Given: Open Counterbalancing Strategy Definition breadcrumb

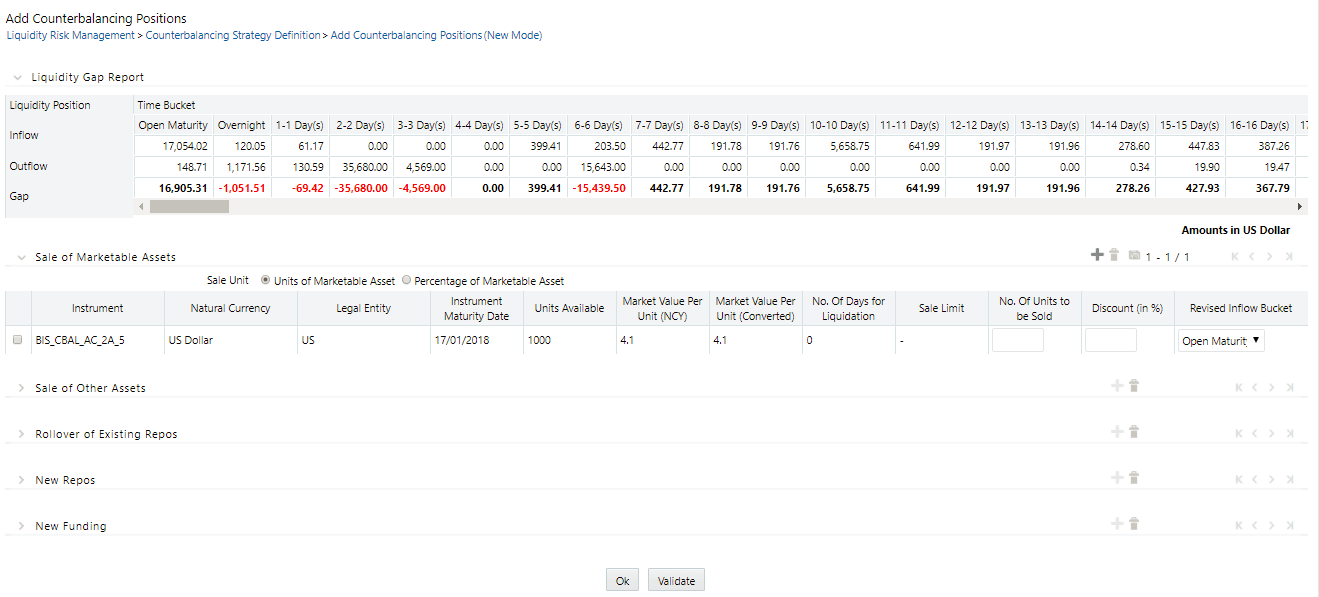Looking at the screenshot, I should (233, 35).
